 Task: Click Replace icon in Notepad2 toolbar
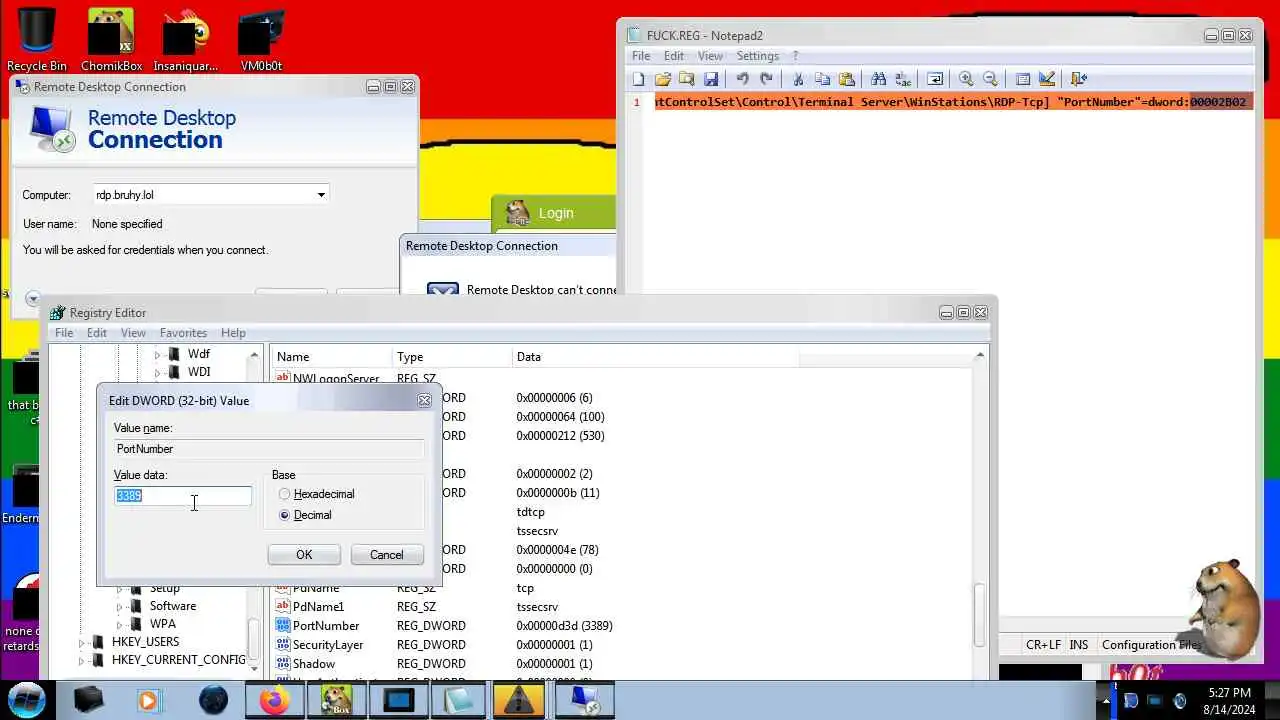[902, 79]
